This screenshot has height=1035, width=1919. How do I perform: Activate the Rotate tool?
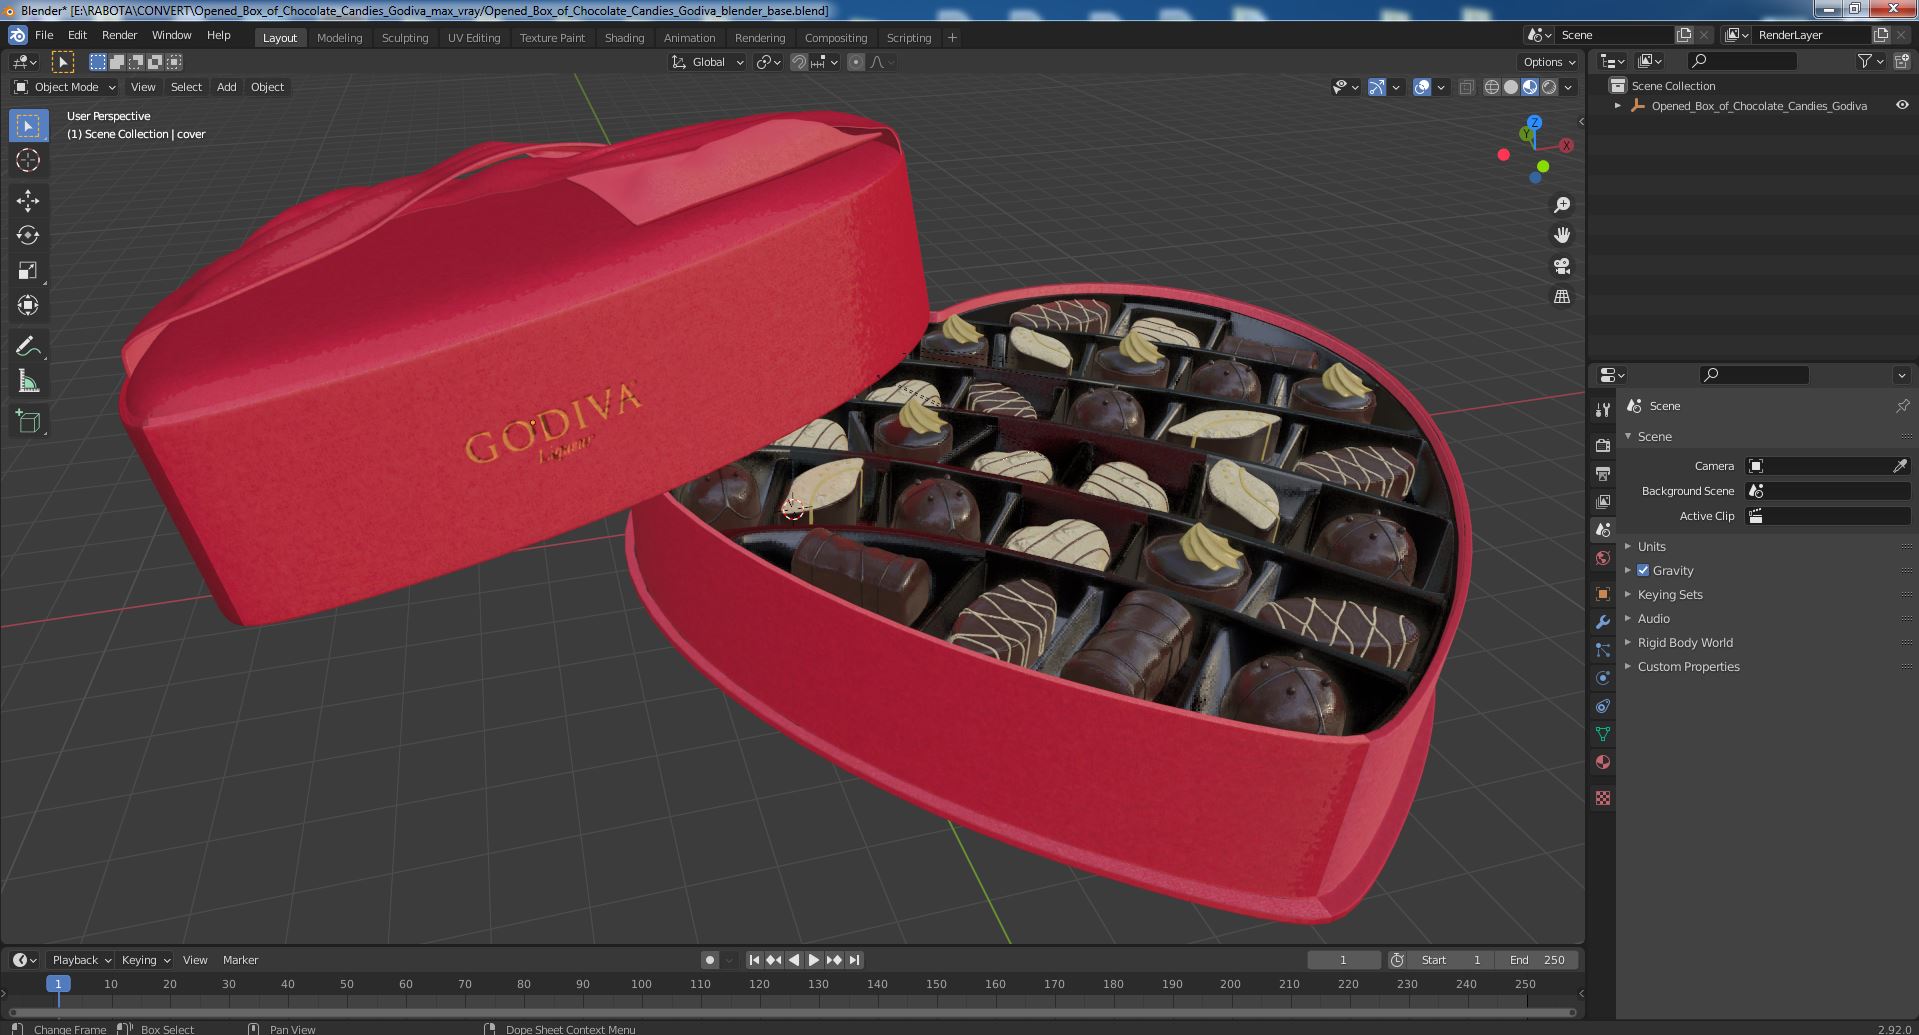(x=28, y=235)
